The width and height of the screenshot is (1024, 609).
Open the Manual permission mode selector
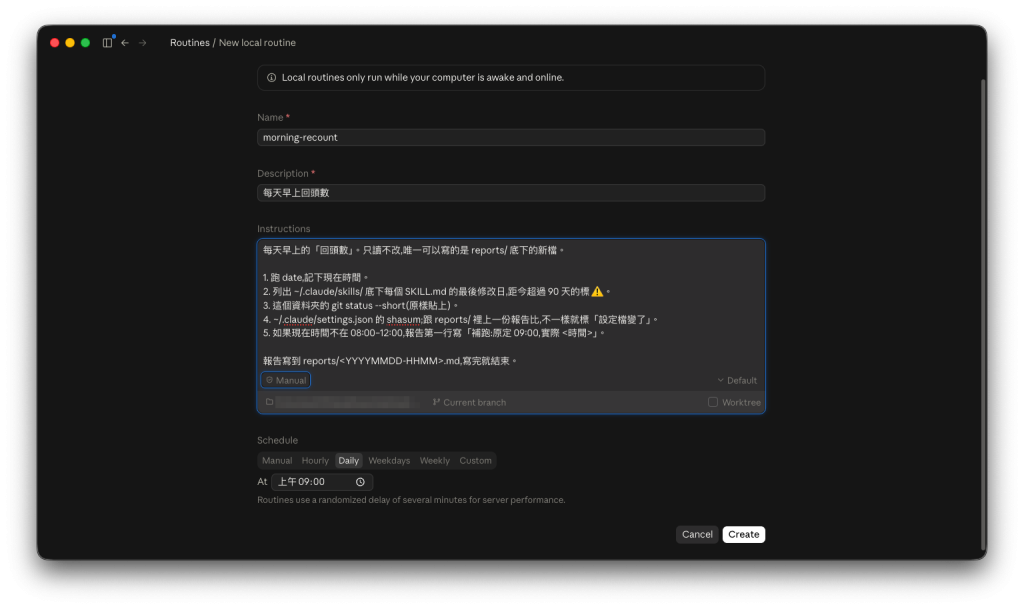(286, 380)
